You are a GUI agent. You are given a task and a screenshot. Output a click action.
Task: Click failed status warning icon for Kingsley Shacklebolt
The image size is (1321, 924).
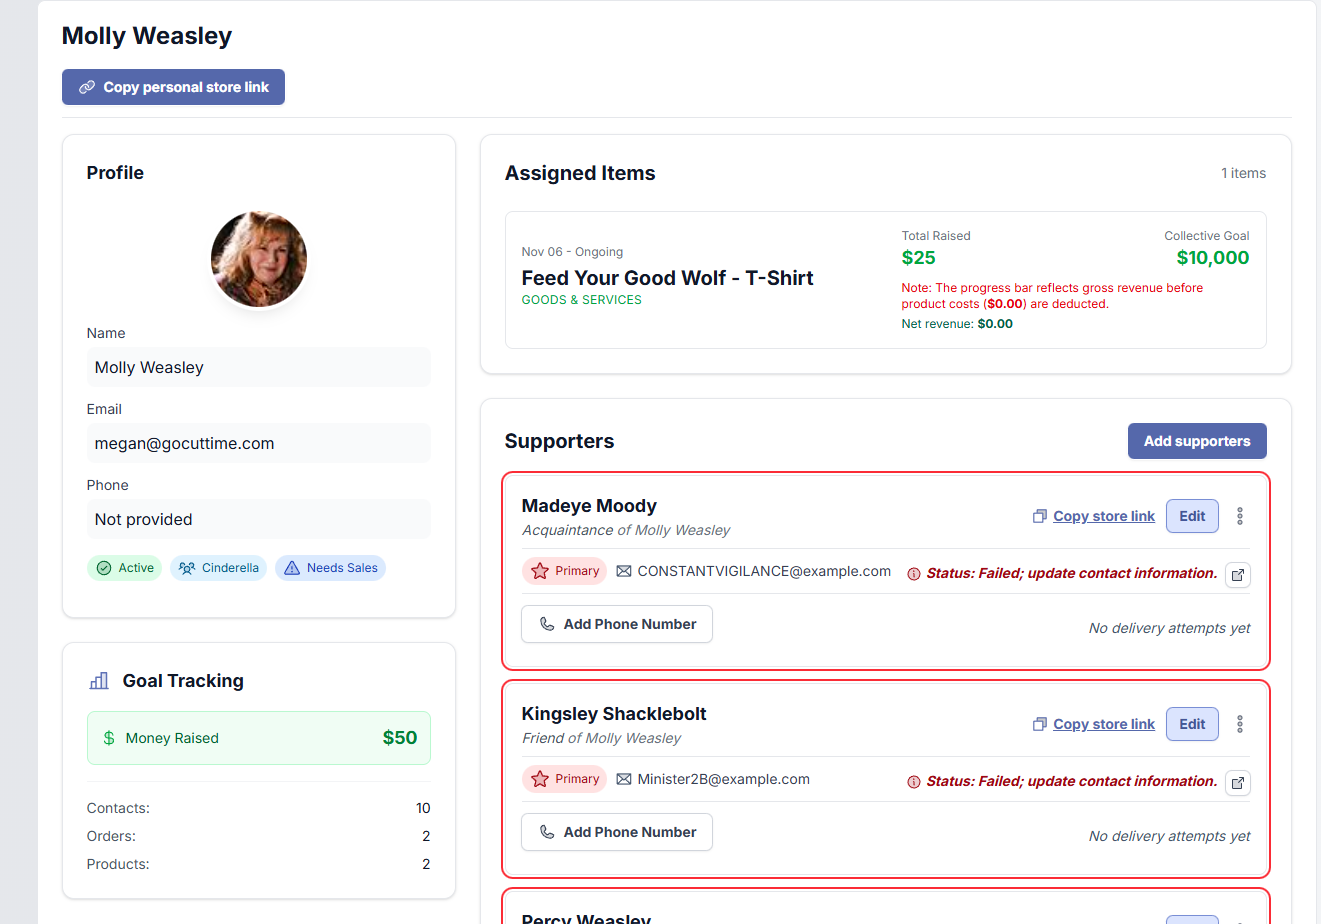click(x=913, y=782)
